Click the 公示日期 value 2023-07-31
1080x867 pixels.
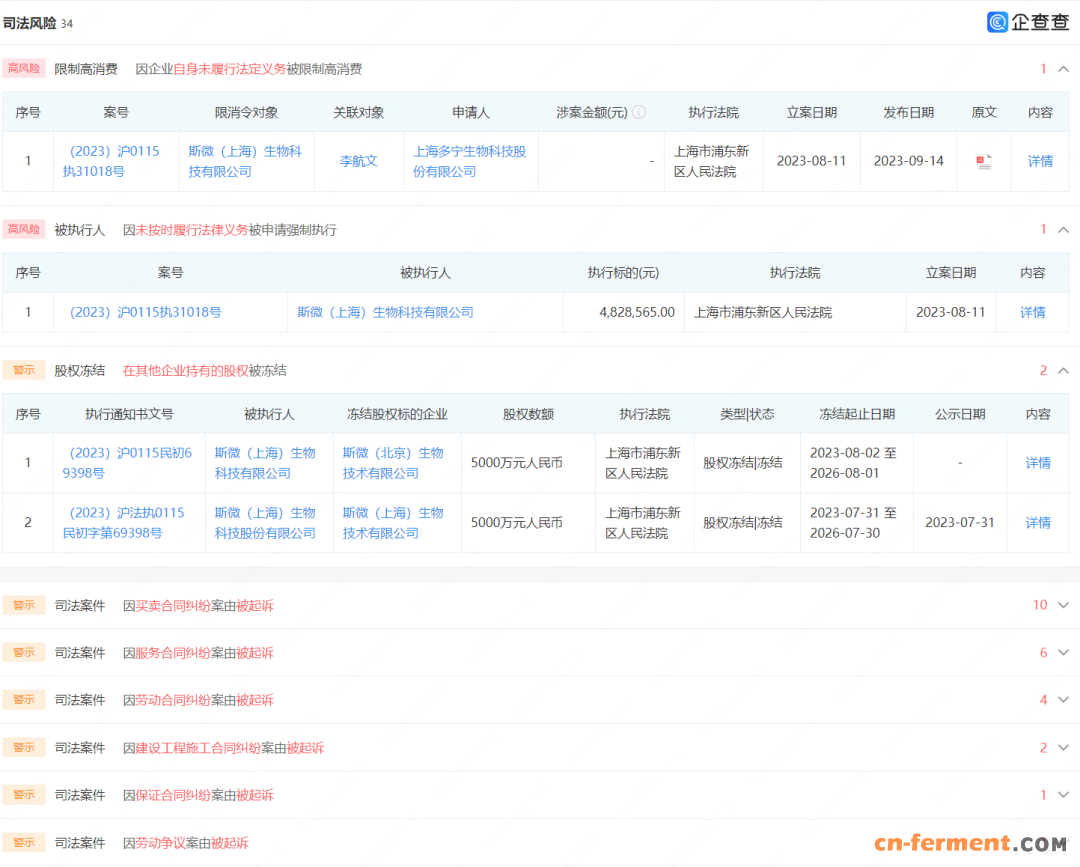[x=959, y=523]
